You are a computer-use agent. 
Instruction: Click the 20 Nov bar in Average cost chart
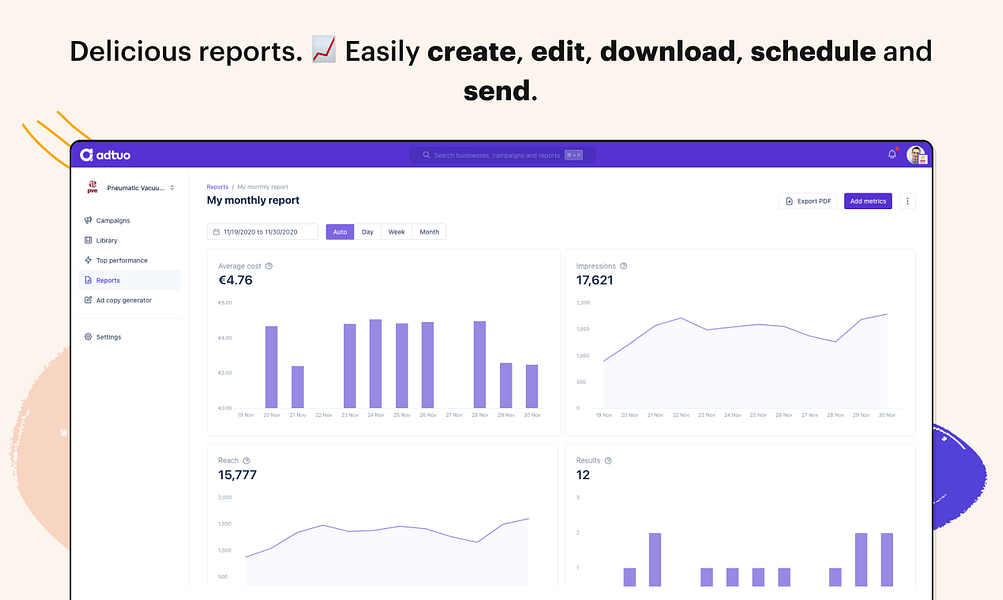(x=271, y=367)
